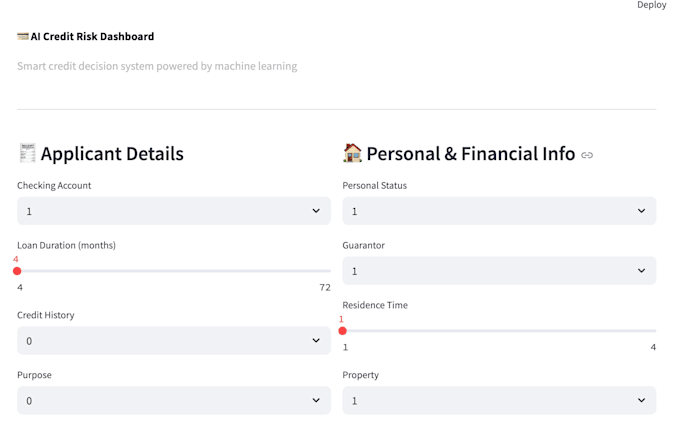Open the Checking Account select box

(174, 211)
